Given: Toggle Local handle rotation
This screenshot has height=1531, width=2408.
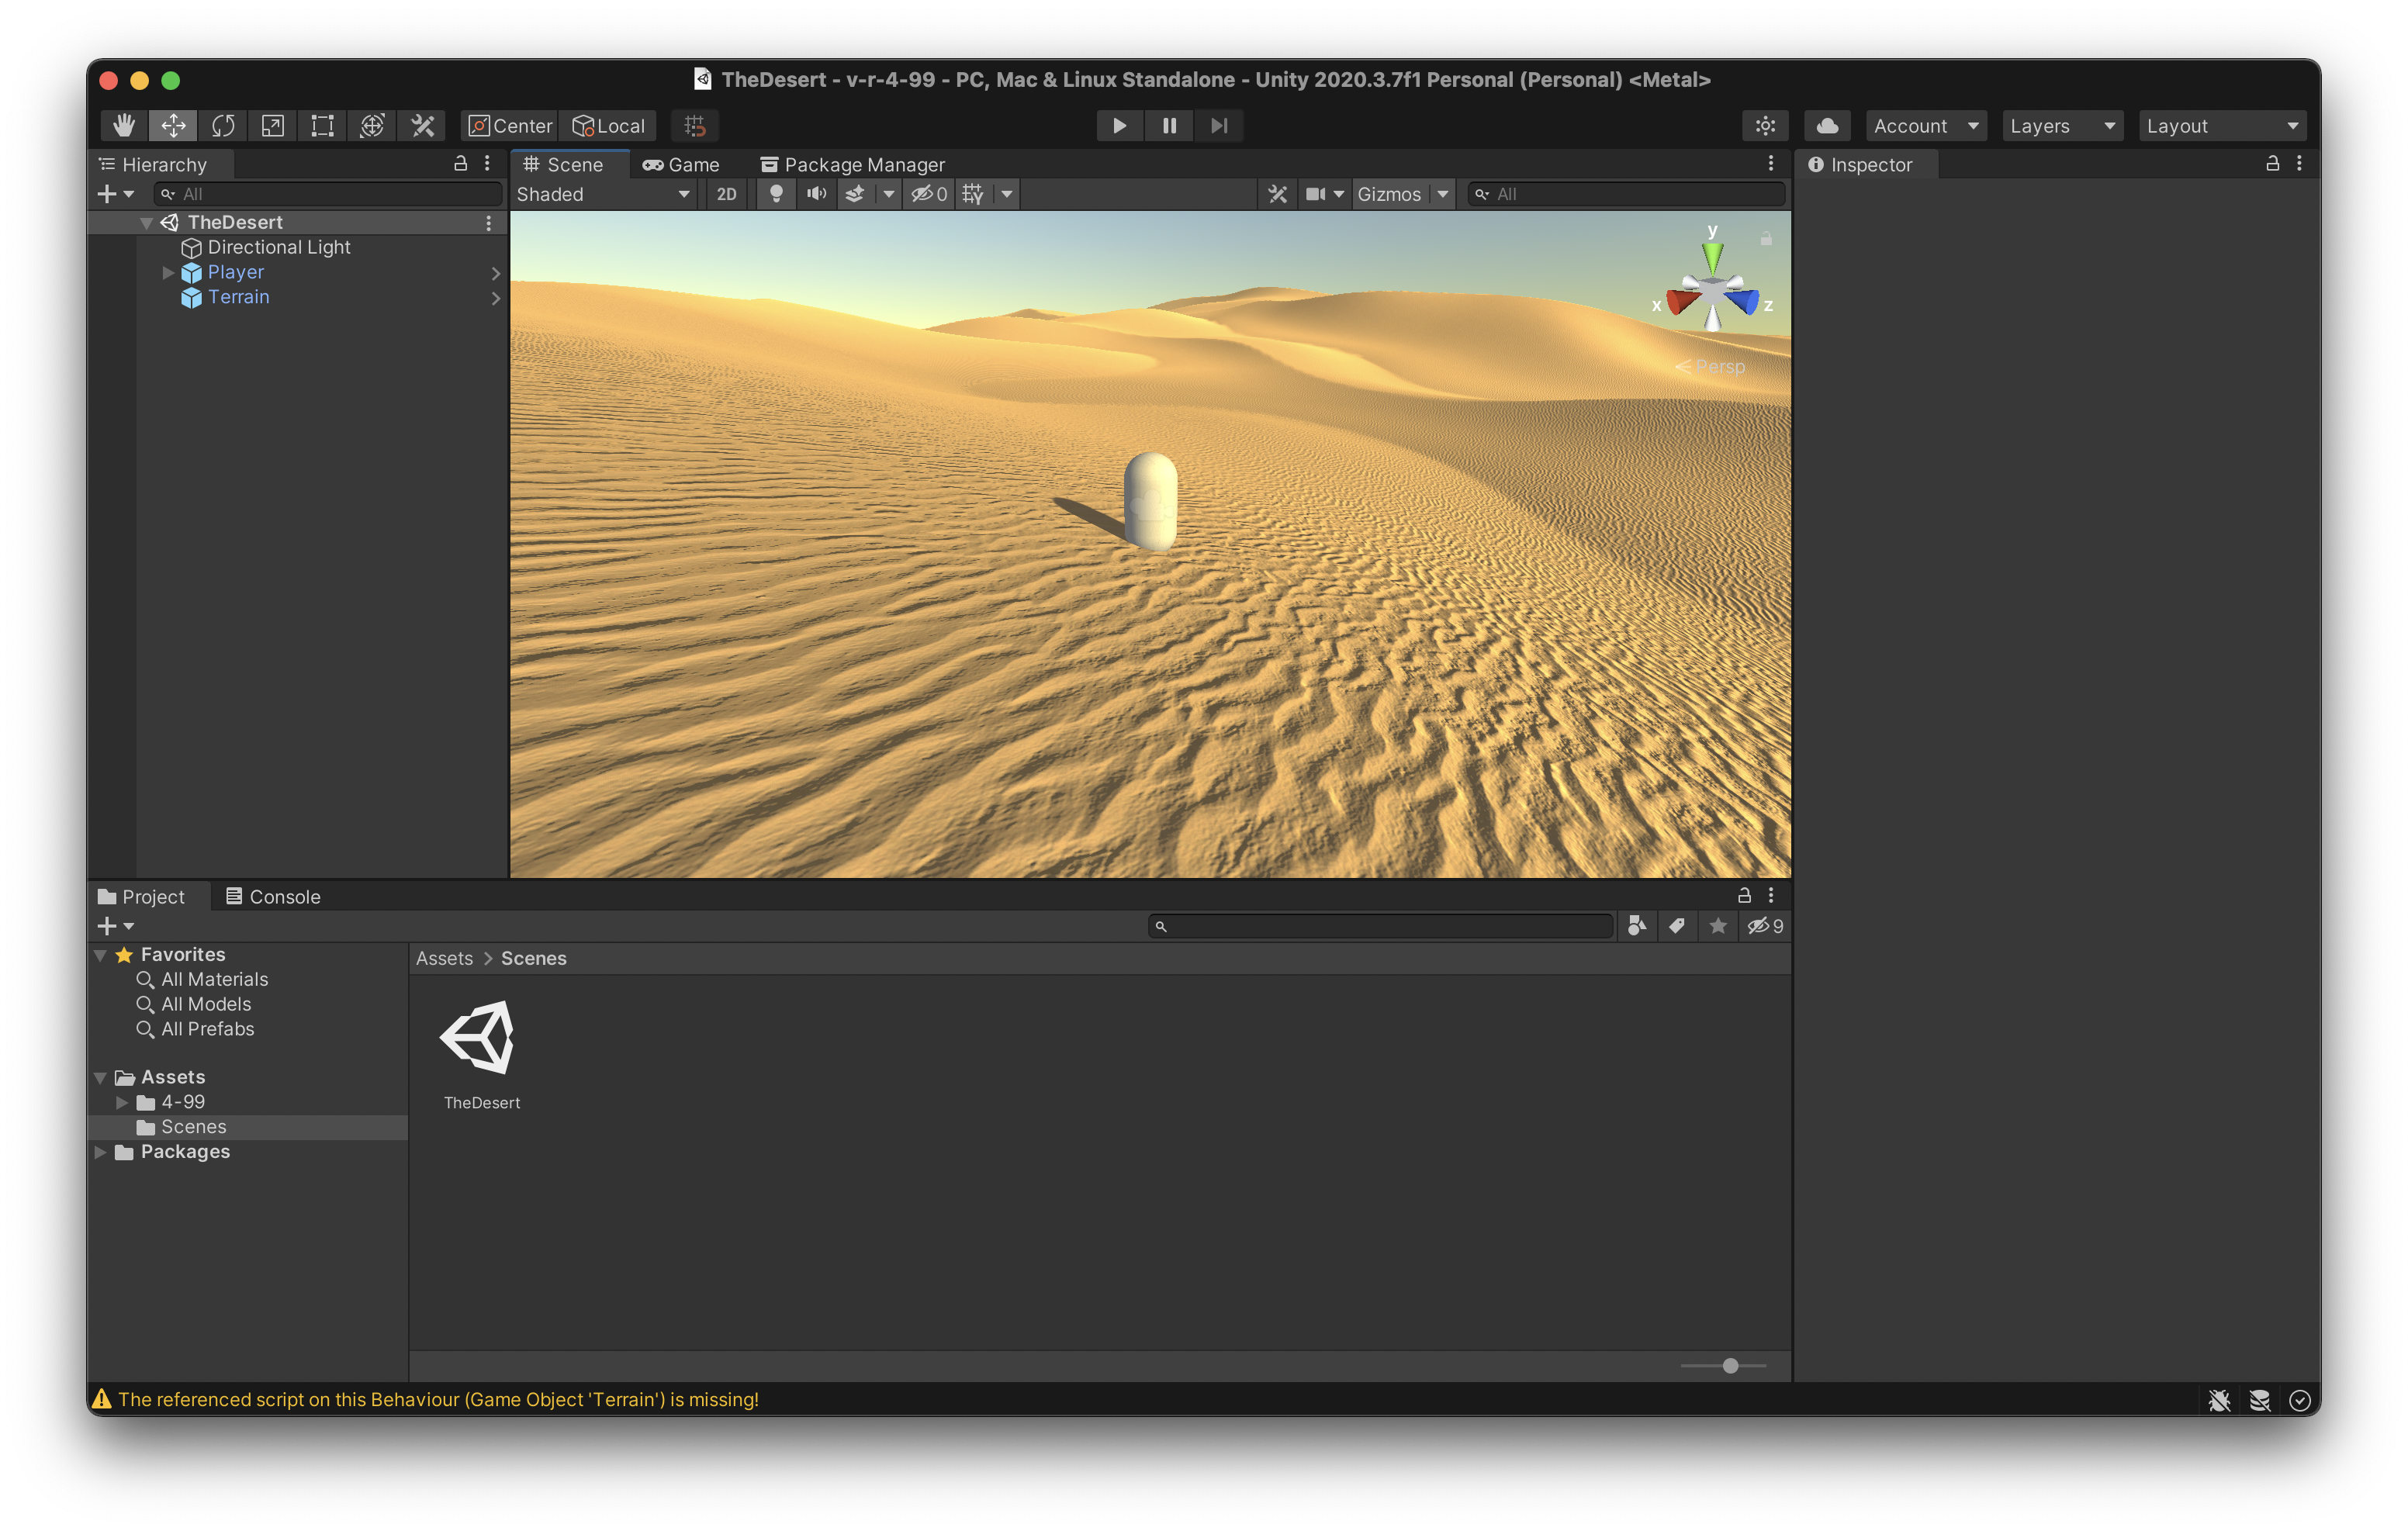Looking at the screenshot, I should tap(608, 125).
